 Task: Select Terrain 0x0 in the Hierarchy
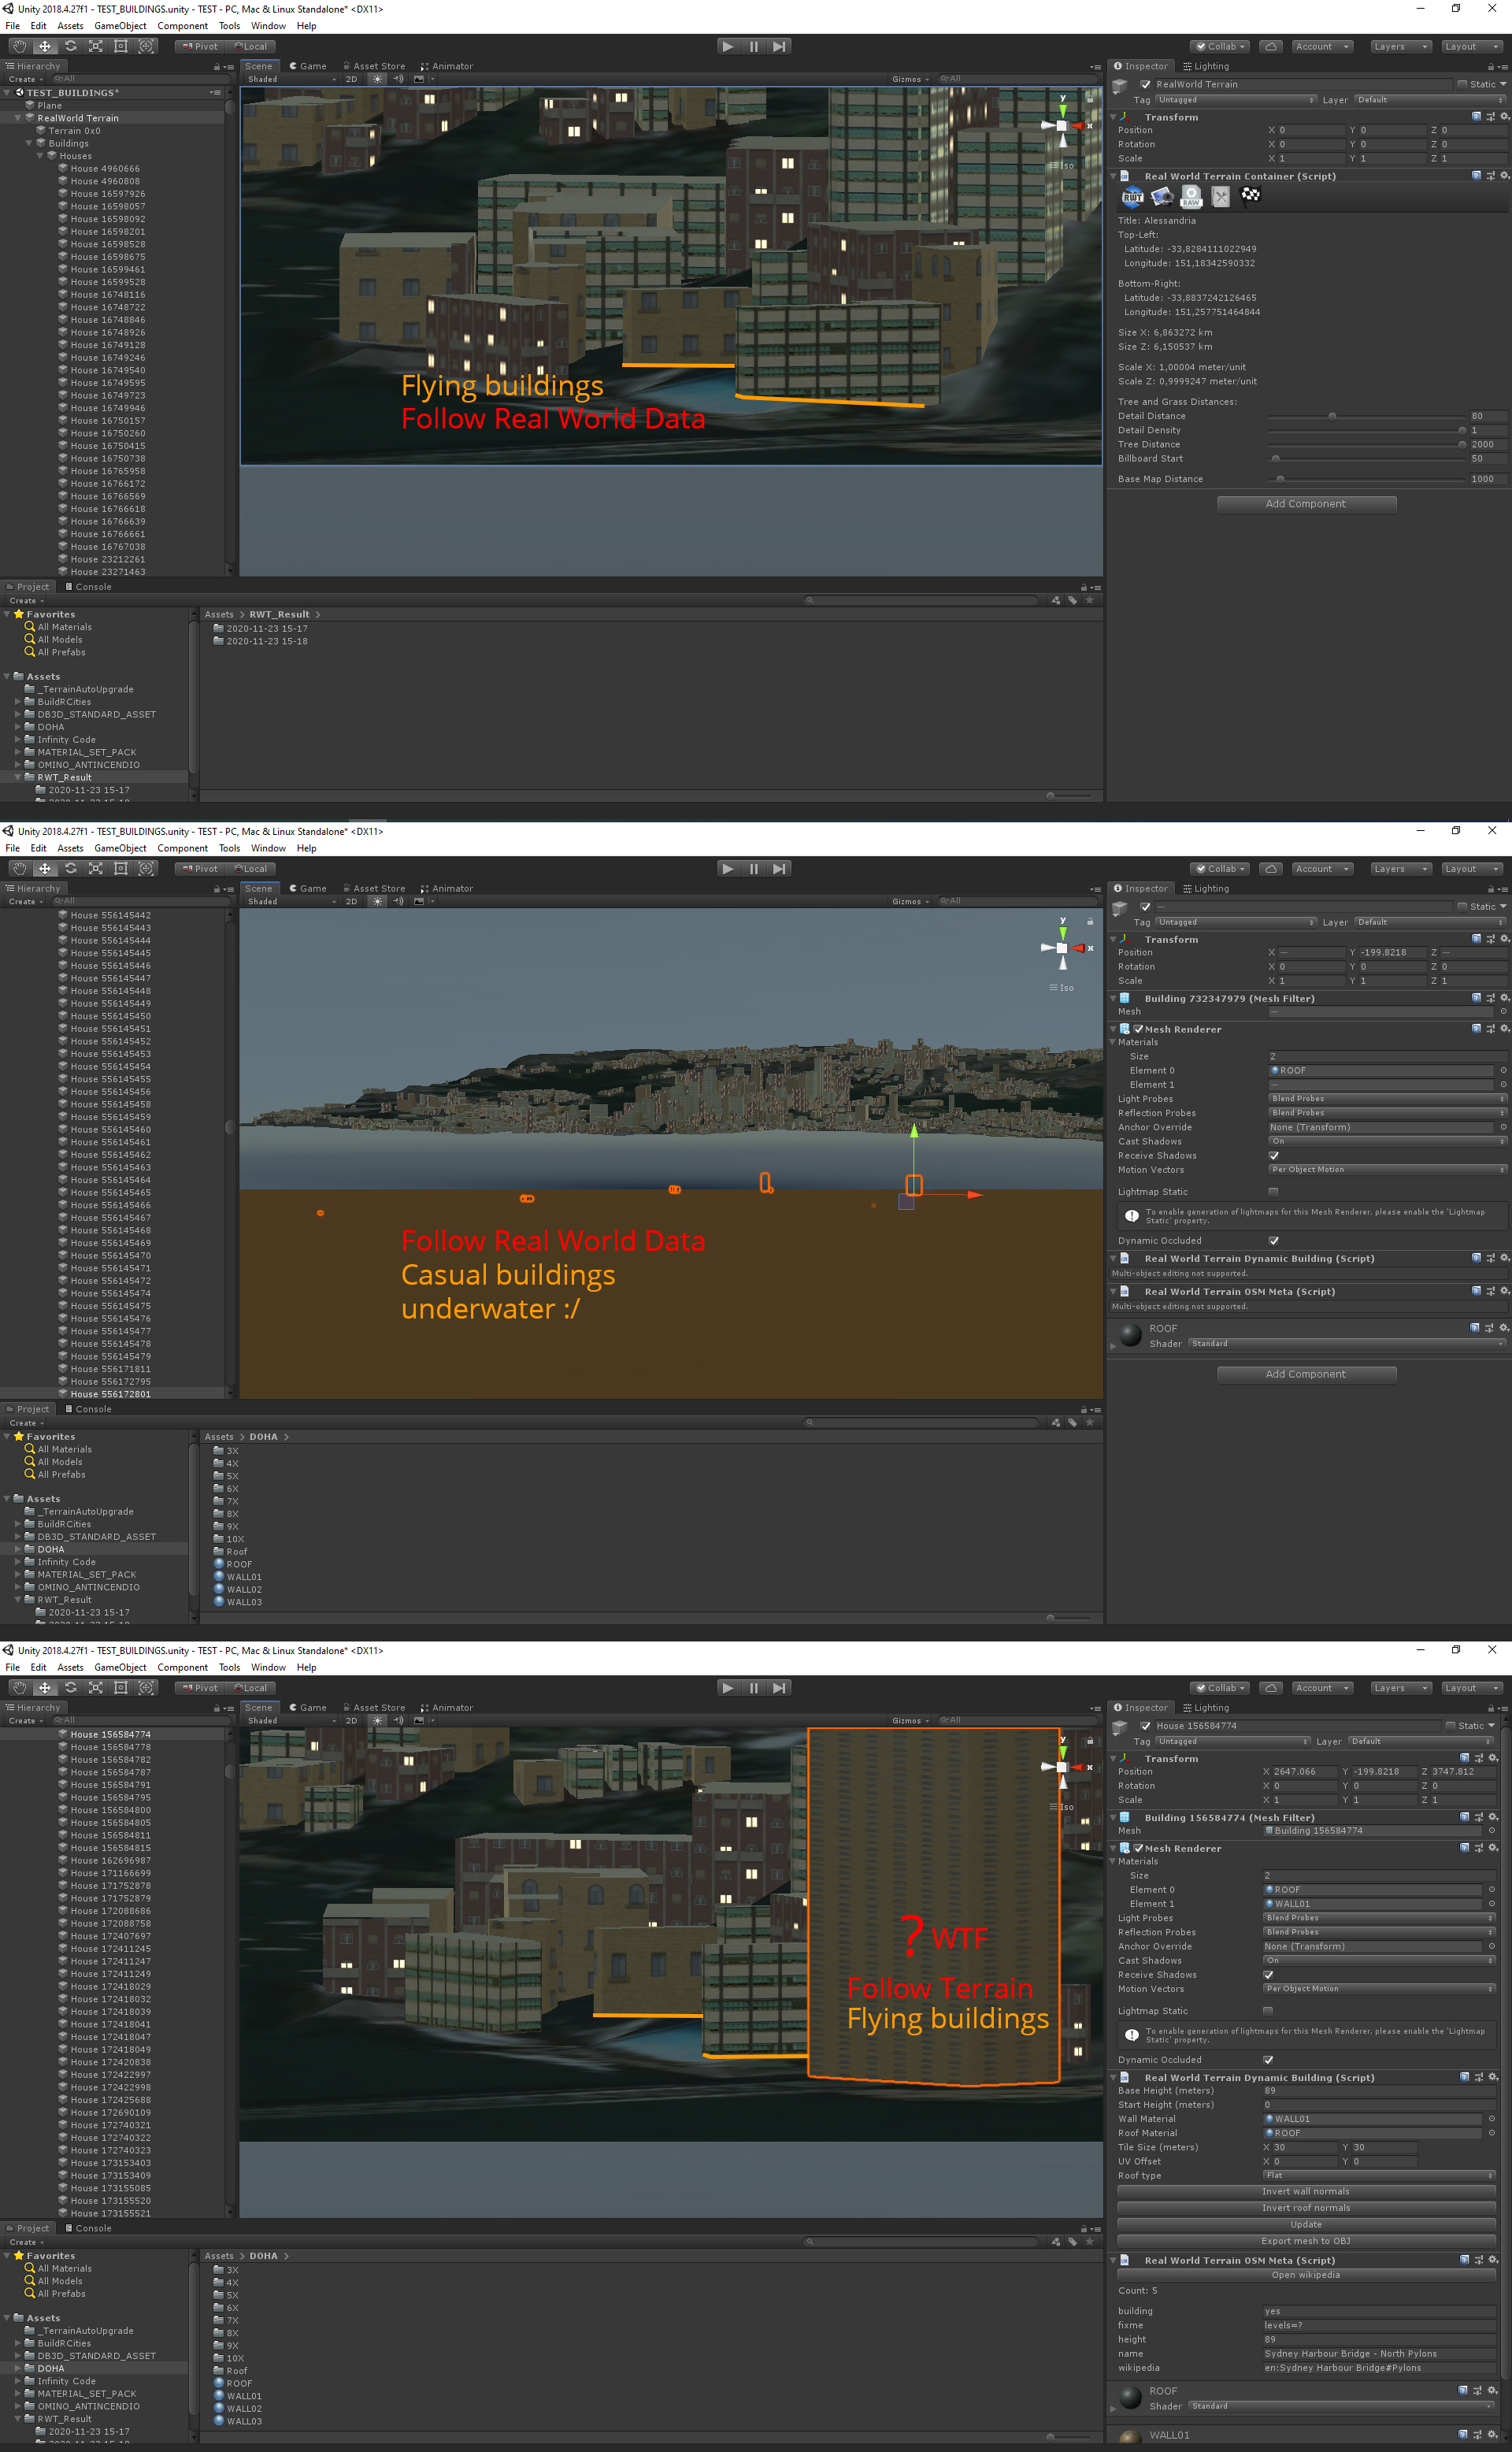pos(68,131)
